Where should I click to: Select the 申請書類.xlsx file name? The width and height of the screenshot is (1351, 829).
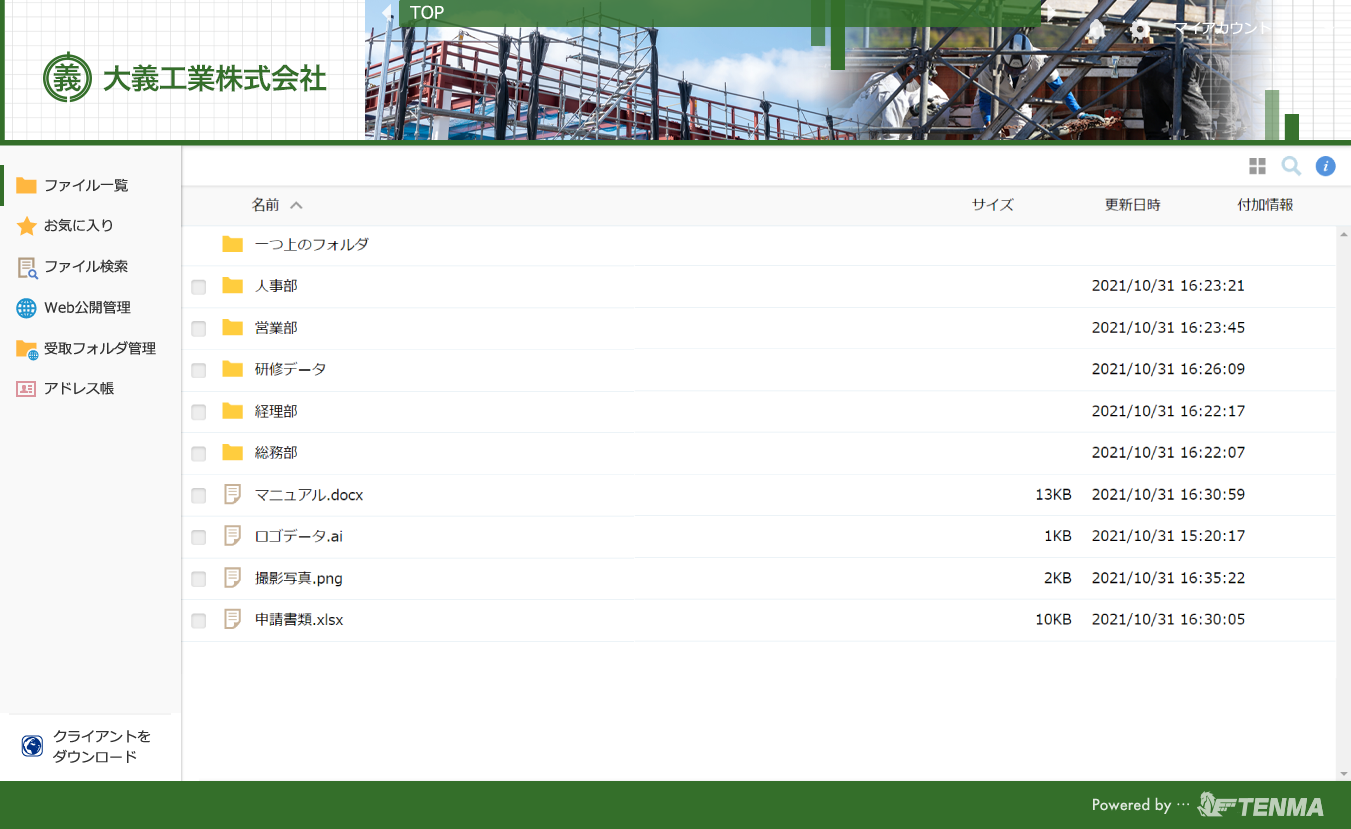pos(299,620)
